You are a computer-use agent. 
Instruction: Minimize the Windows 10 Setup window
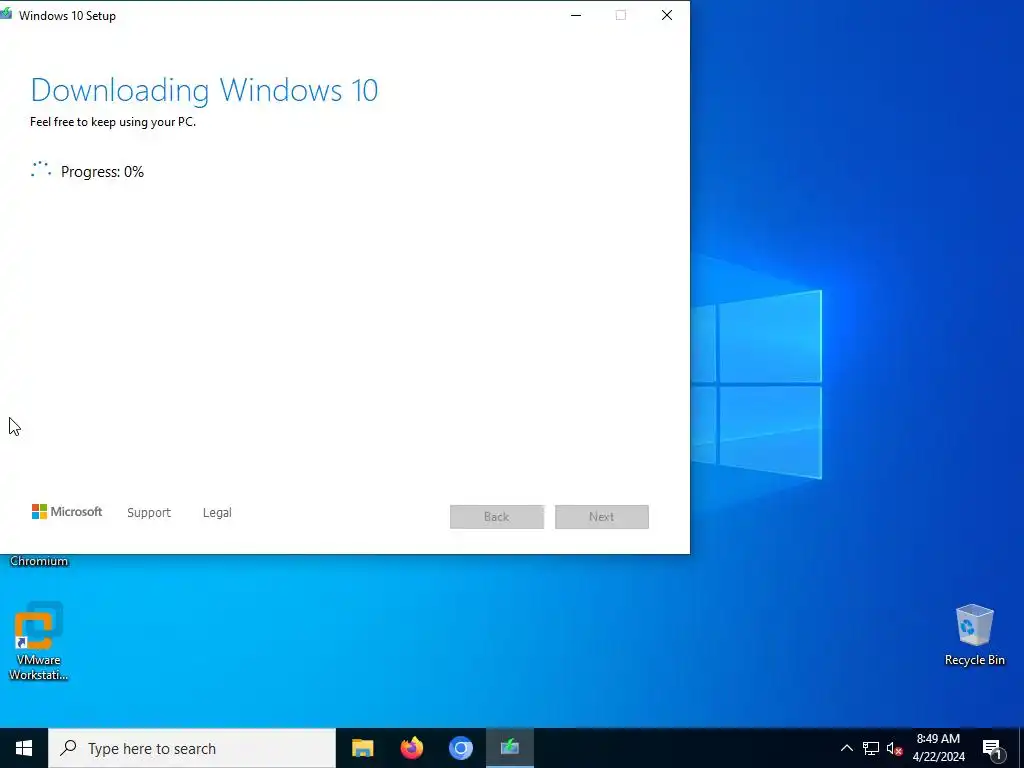tap(576, 15)
